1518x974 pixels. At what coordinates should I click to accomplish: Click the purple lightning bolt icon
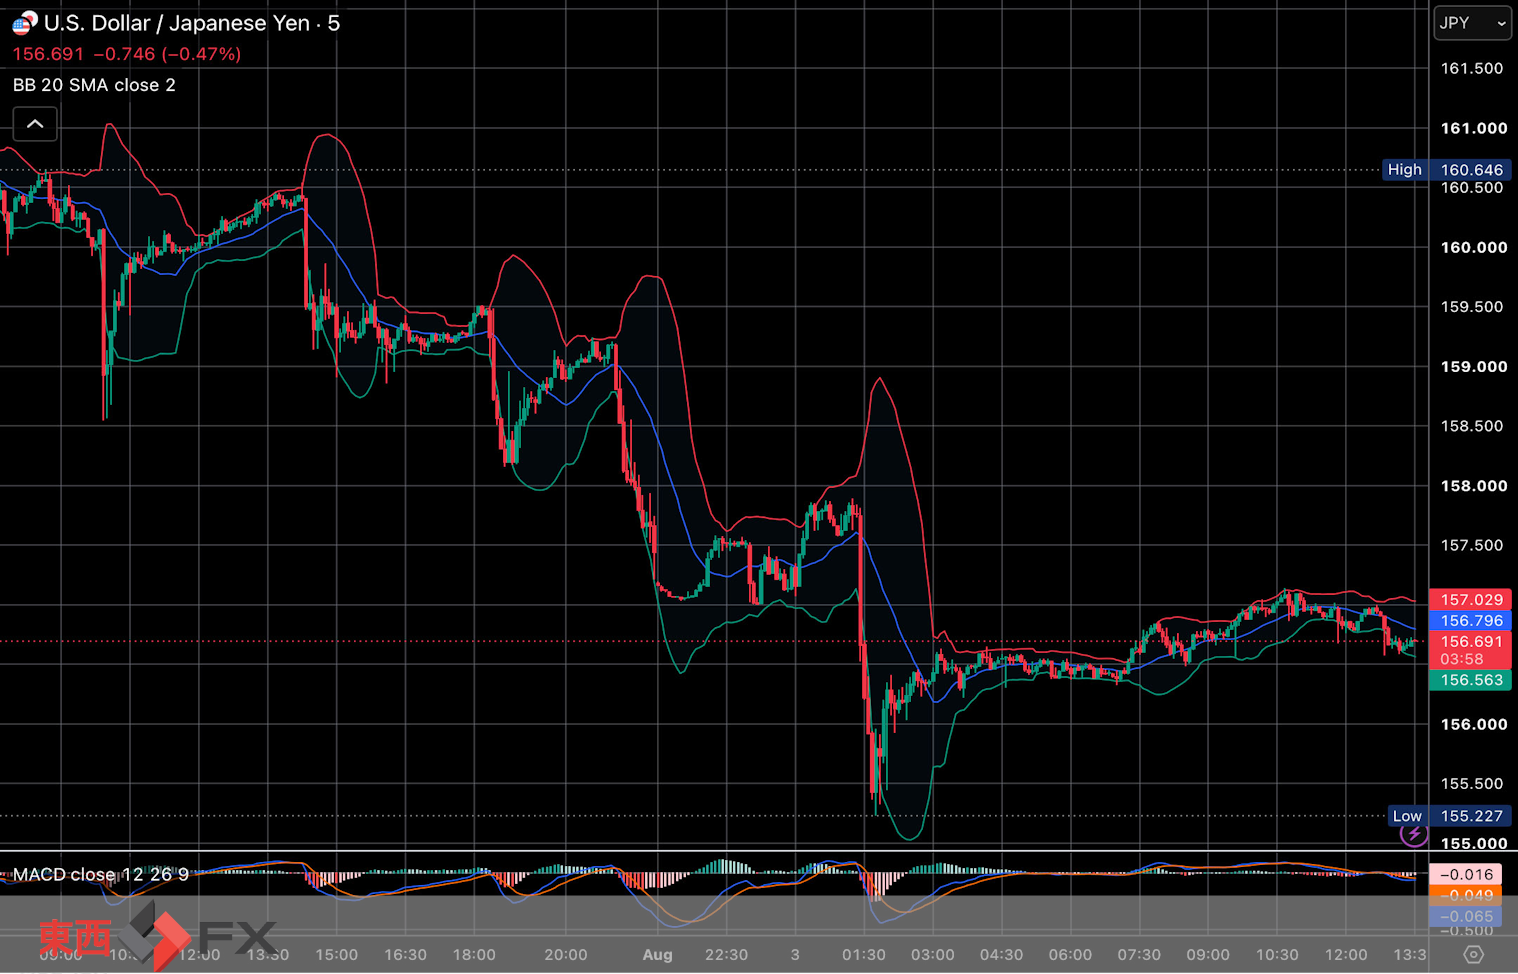[x=1414, y=833]
